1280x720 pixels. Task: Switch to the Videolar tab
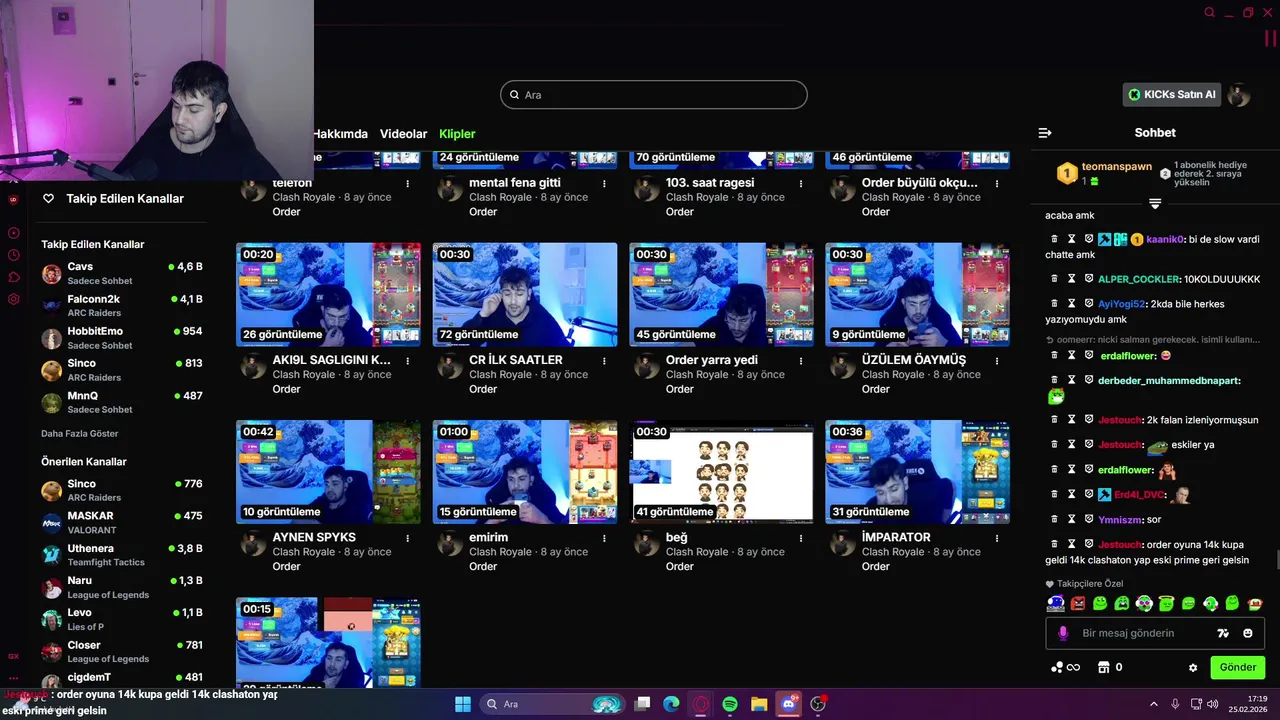[403, 134]
